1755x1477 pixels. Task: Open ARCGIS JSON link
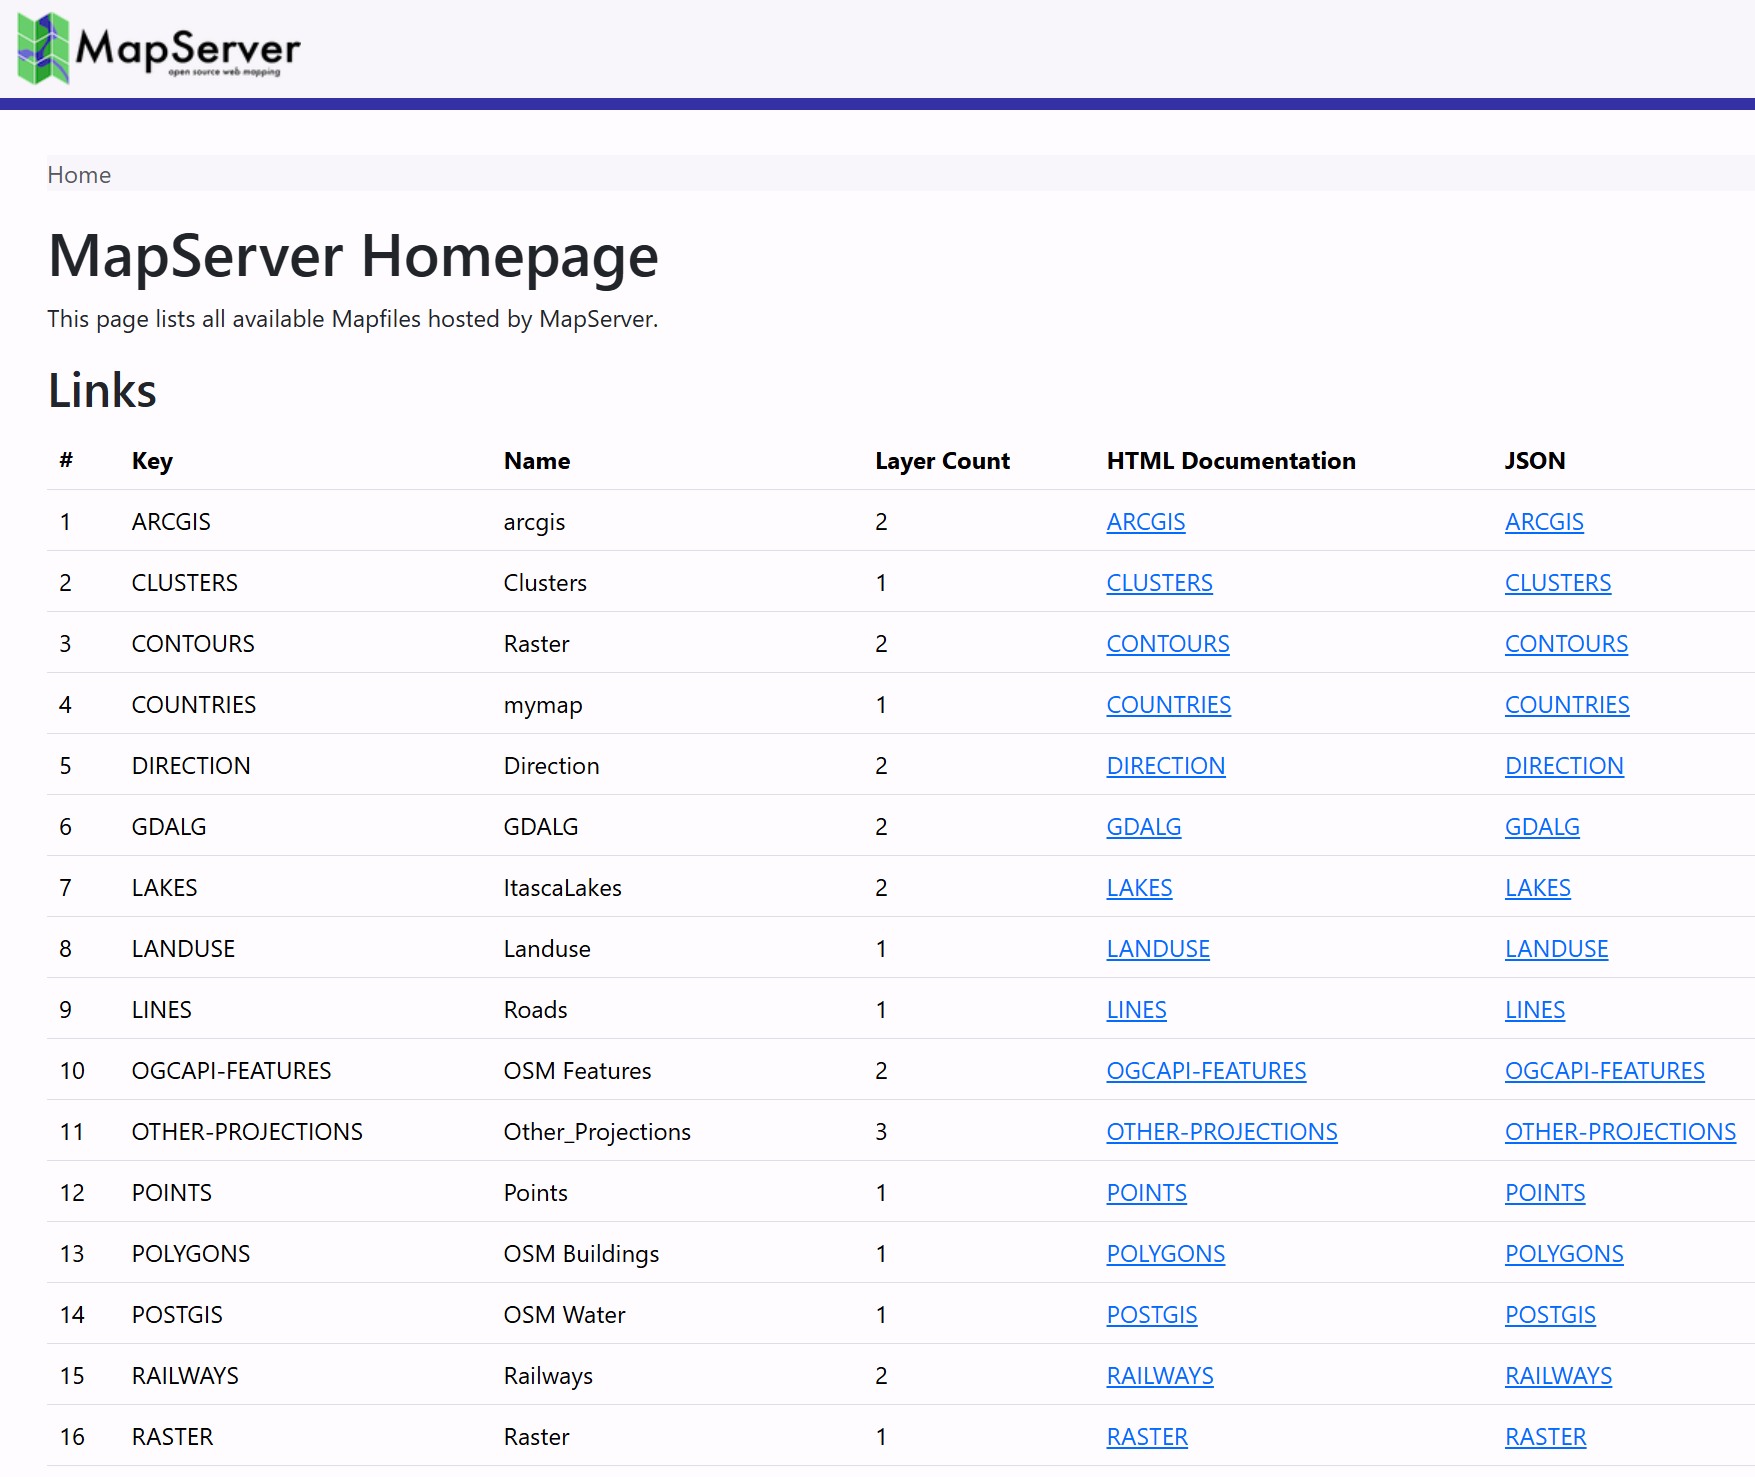click(x=1544, y=522)
